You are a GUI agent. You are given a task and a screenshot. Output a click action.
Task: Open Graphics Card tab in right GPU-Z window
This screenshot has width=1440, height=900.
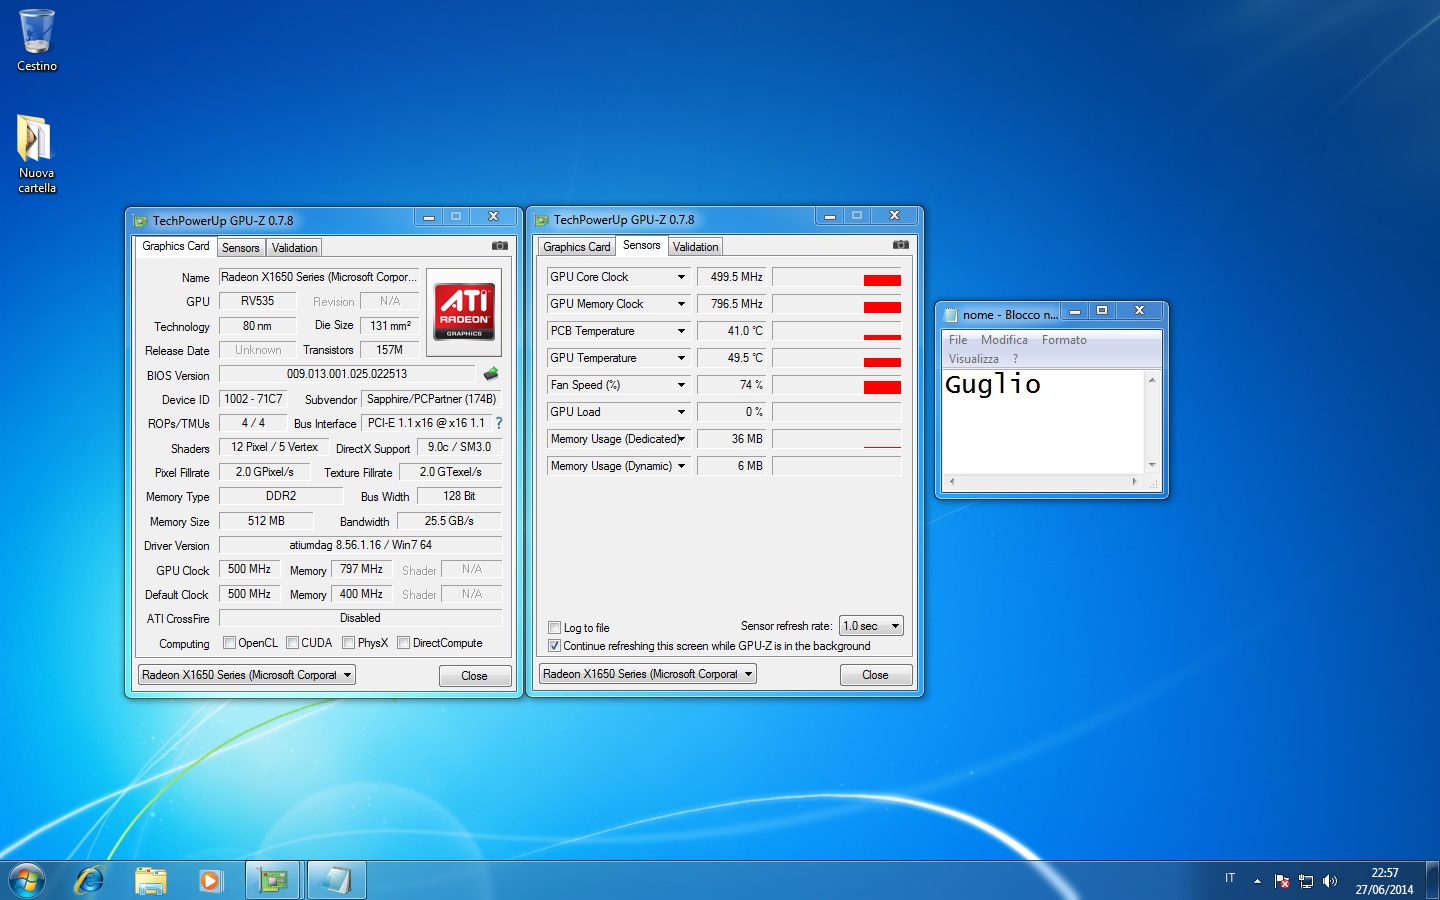577,247
